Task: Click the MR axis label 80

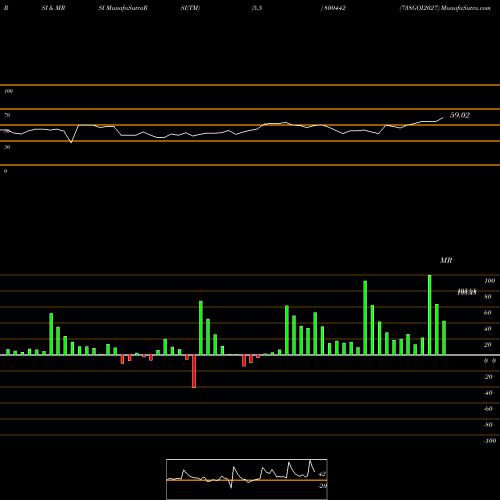Action: 488,297
